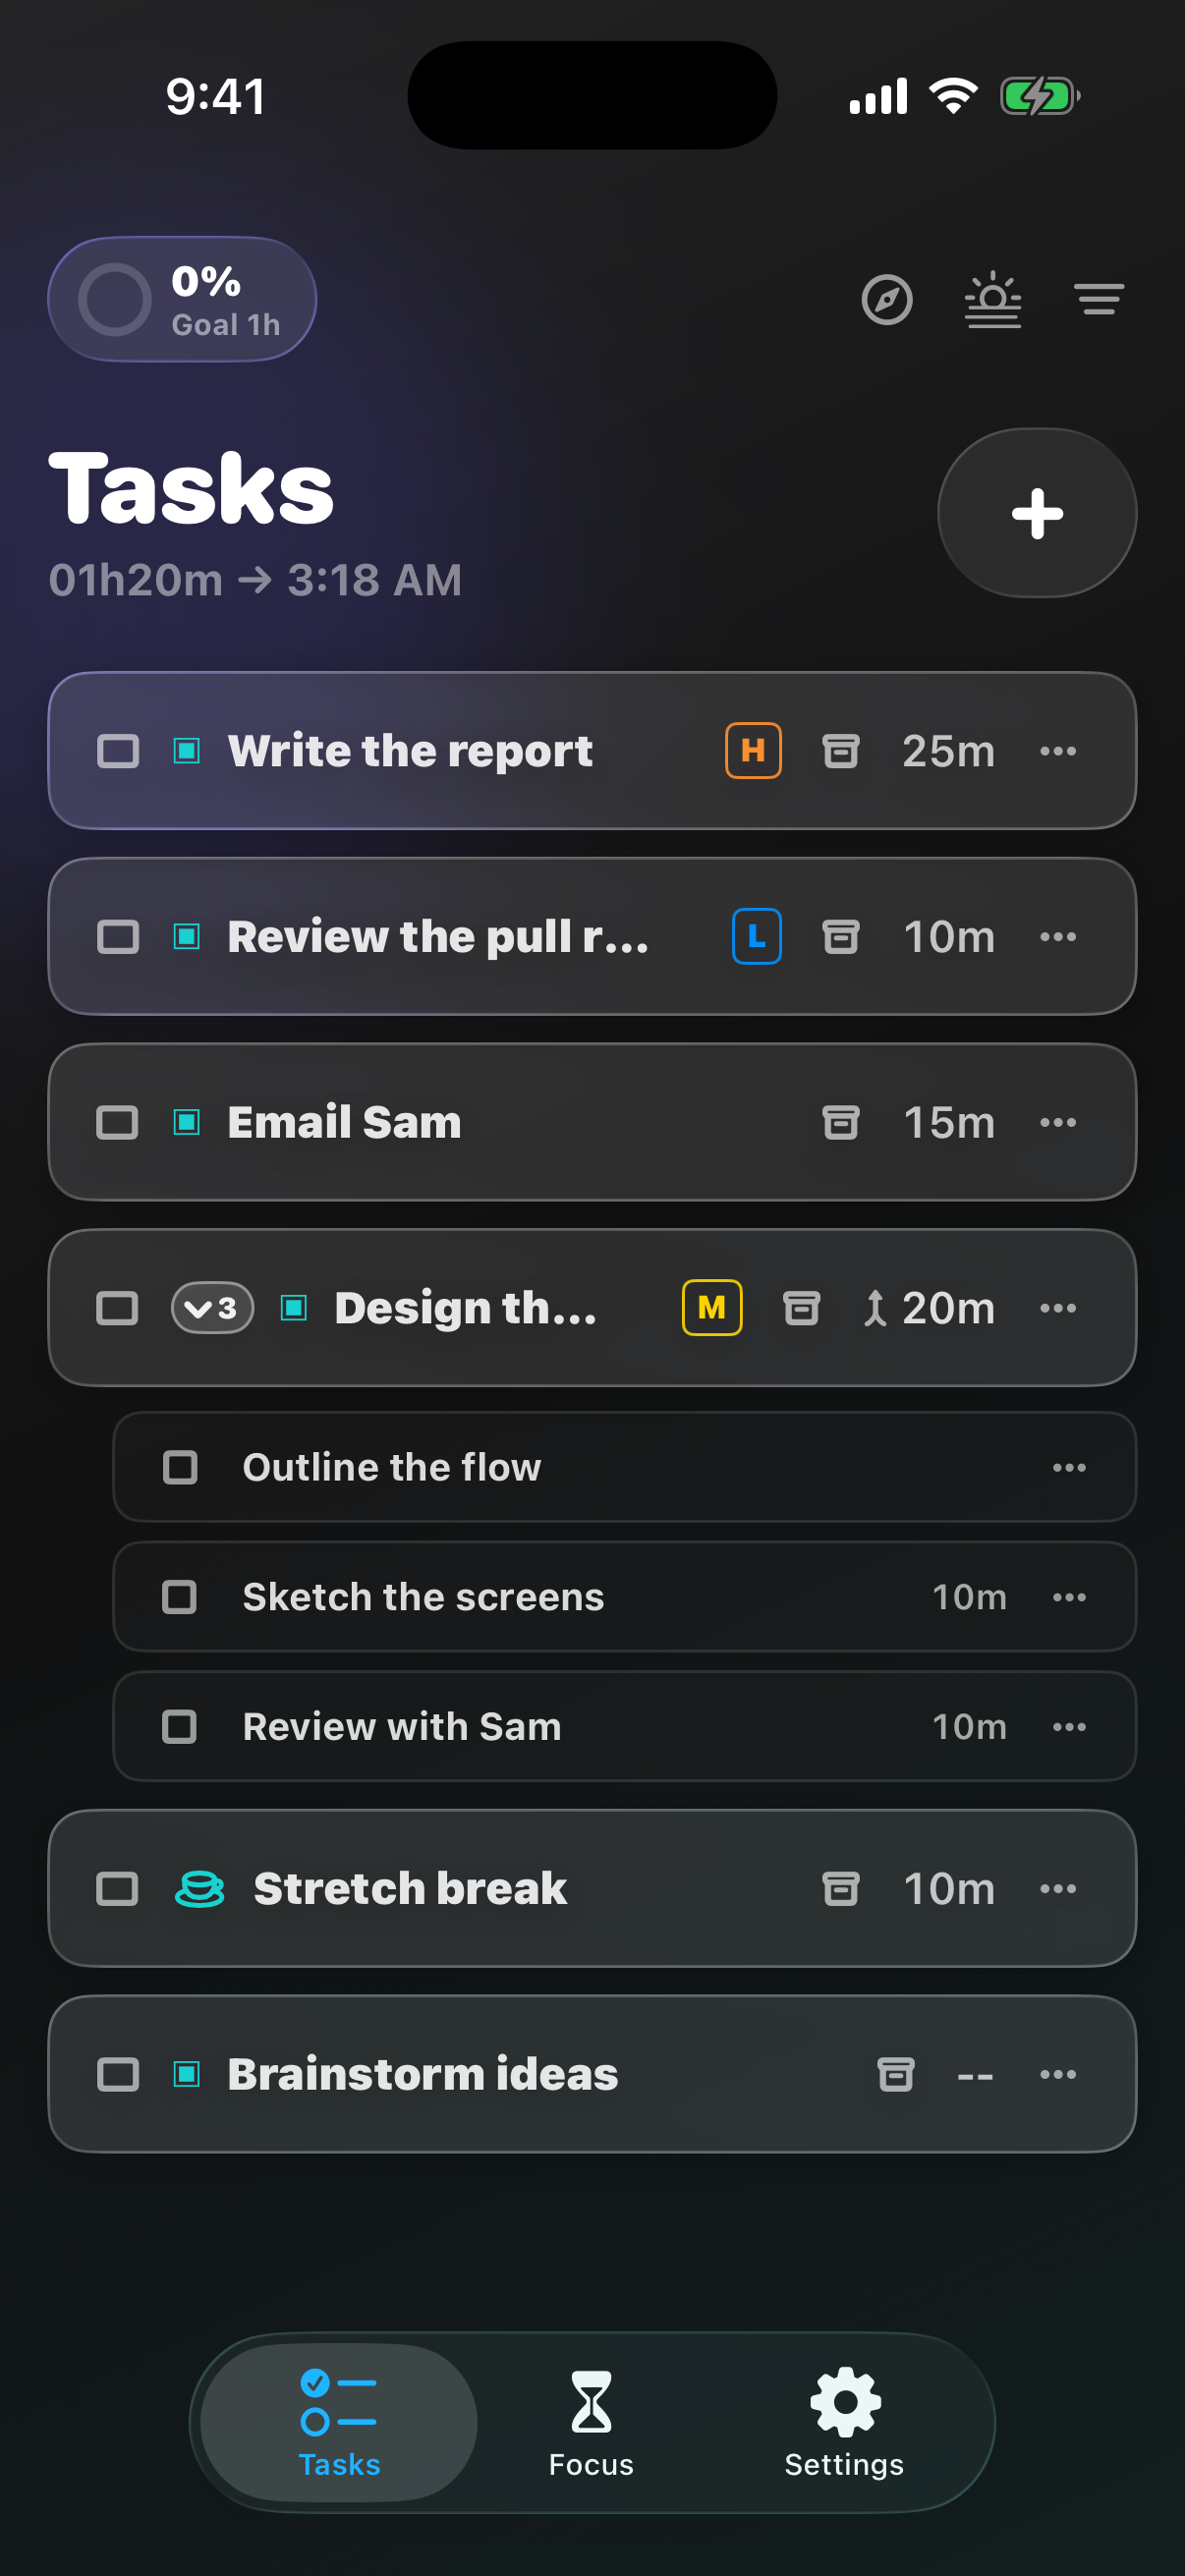Viewport: 1185px width, 2576px height.
Task: Tap the Wi-Fi status icon
Action: (x=953, y=96)
